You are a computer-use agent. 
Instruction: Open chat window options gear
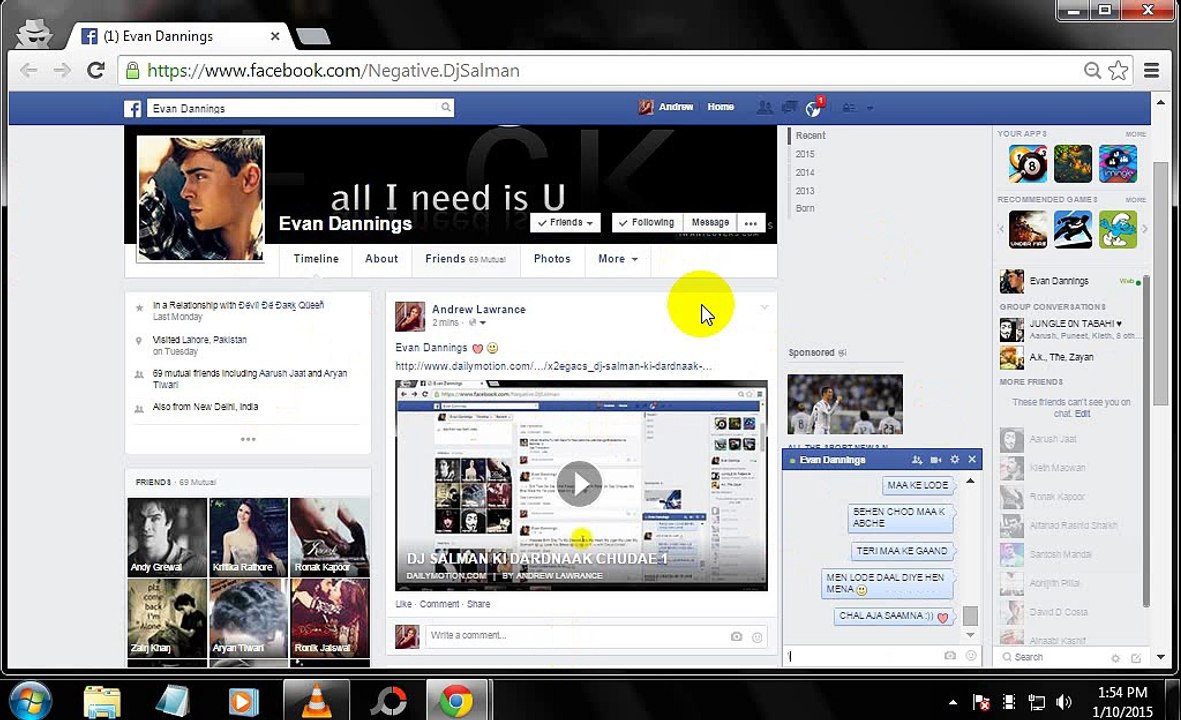(954, 459)
